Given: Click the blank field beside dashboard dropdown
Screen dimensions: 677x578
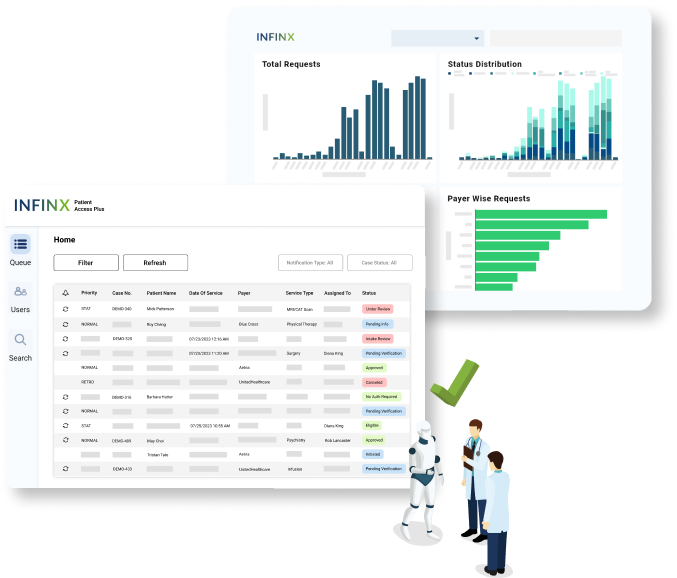Looking at the screenshot, I should tap(556, 38).
